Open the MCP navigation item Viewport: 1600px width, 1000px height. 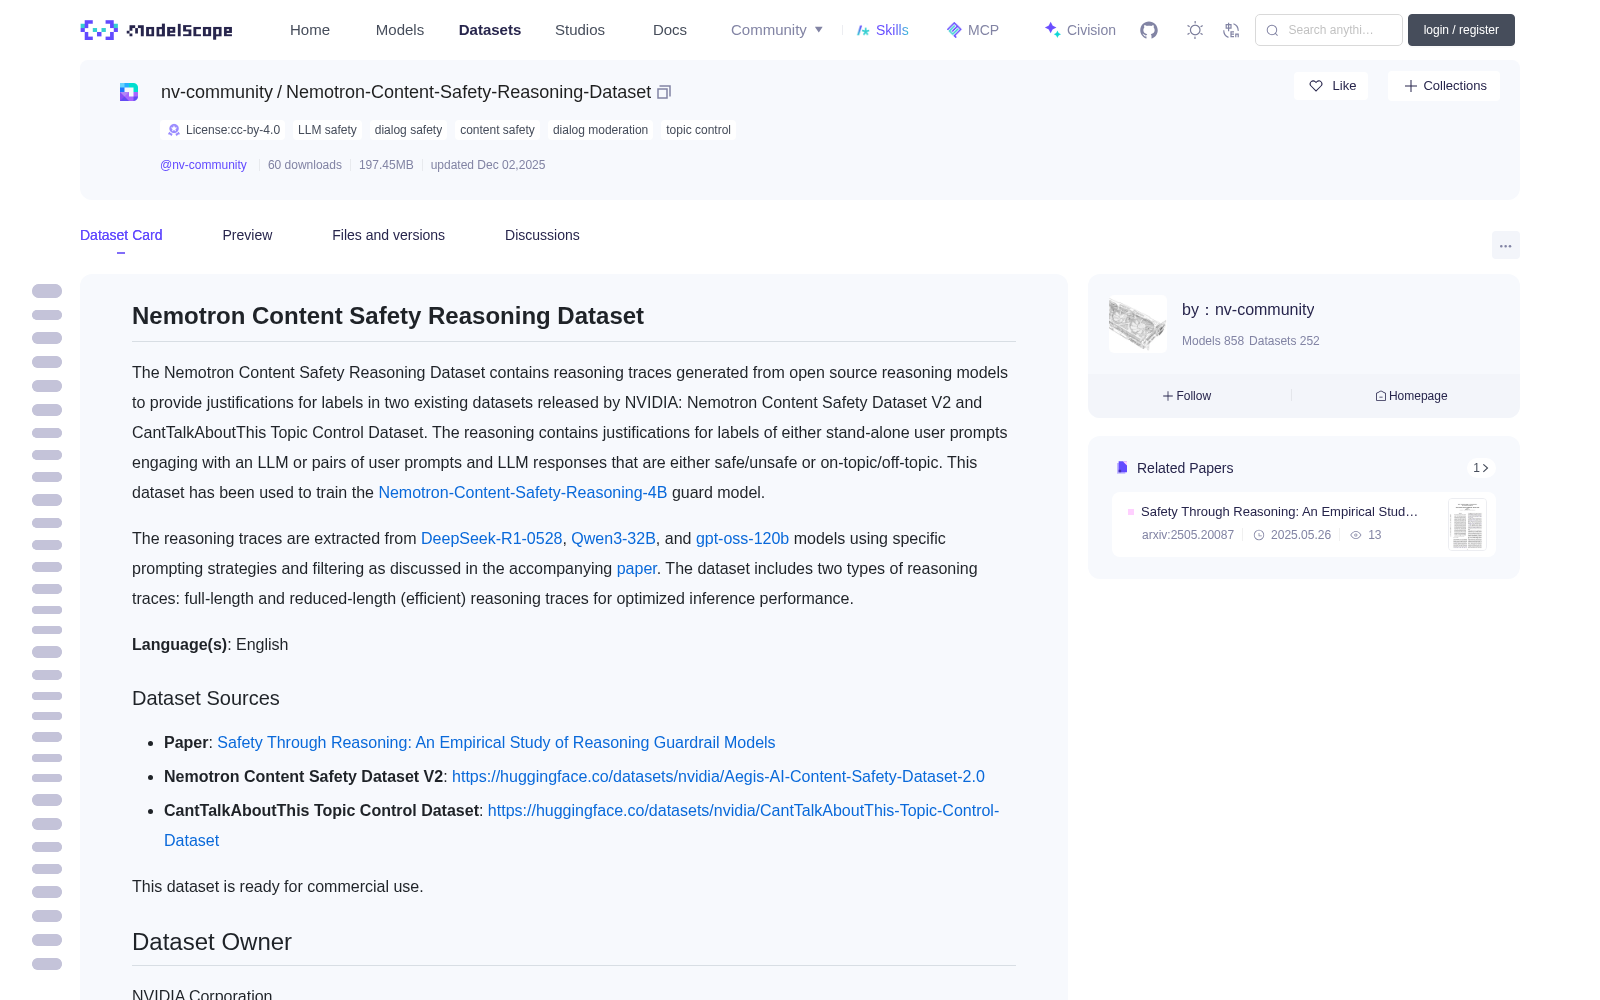[973, 30]
